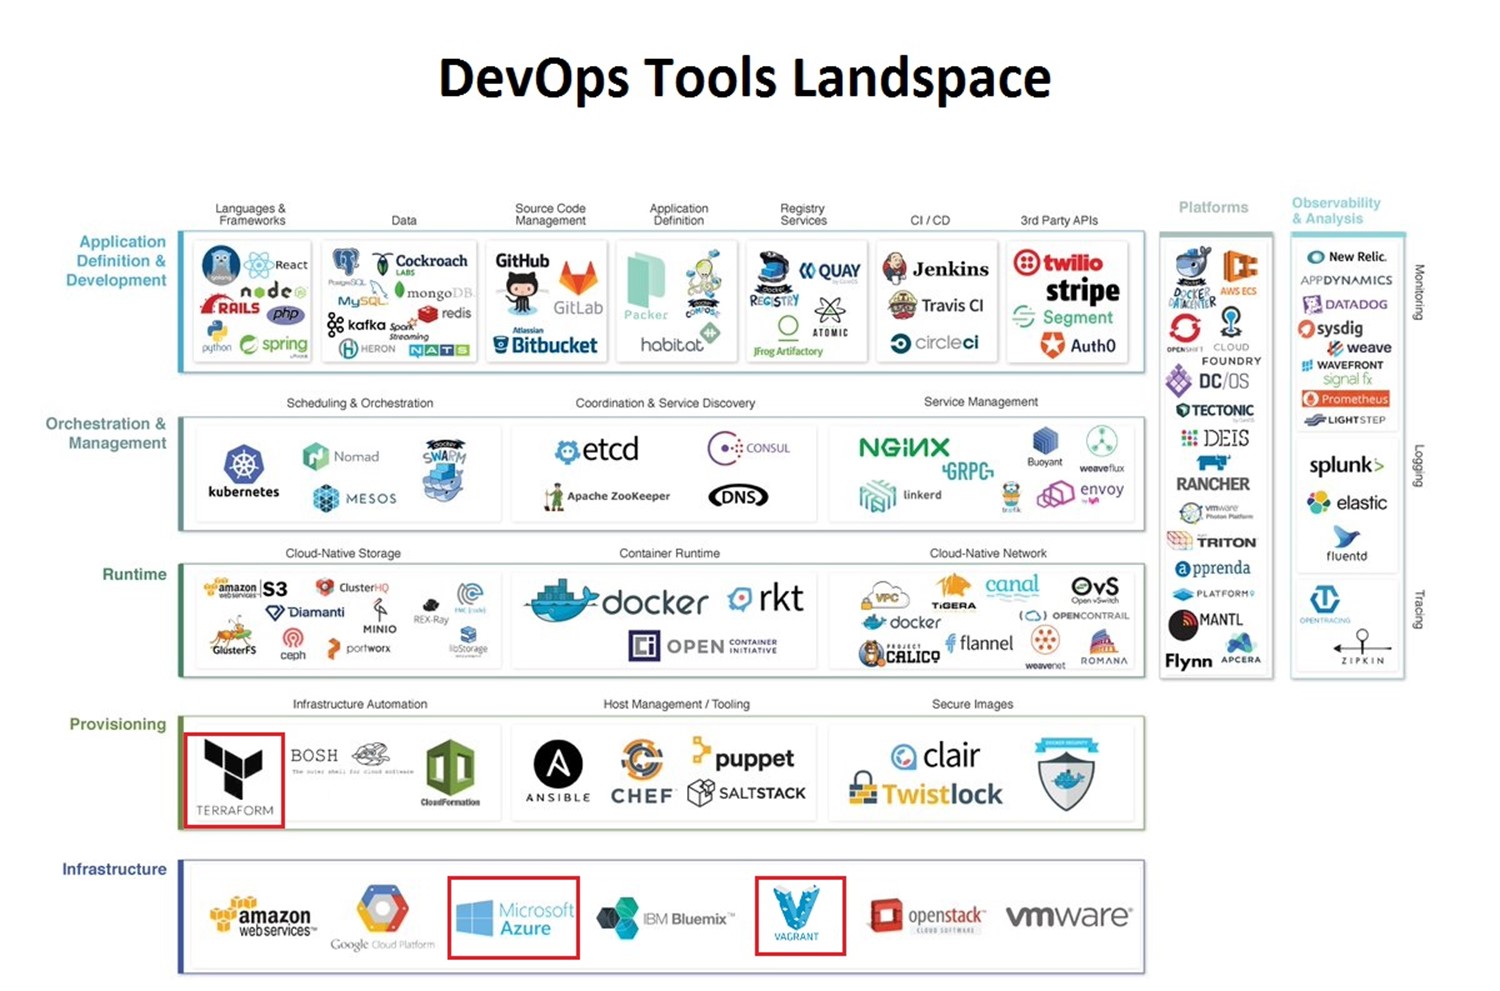Click the "Provisioning" row label
The height and width of the screenshot is (991, 1500).
pyautogui.click(x=118, y=724)
